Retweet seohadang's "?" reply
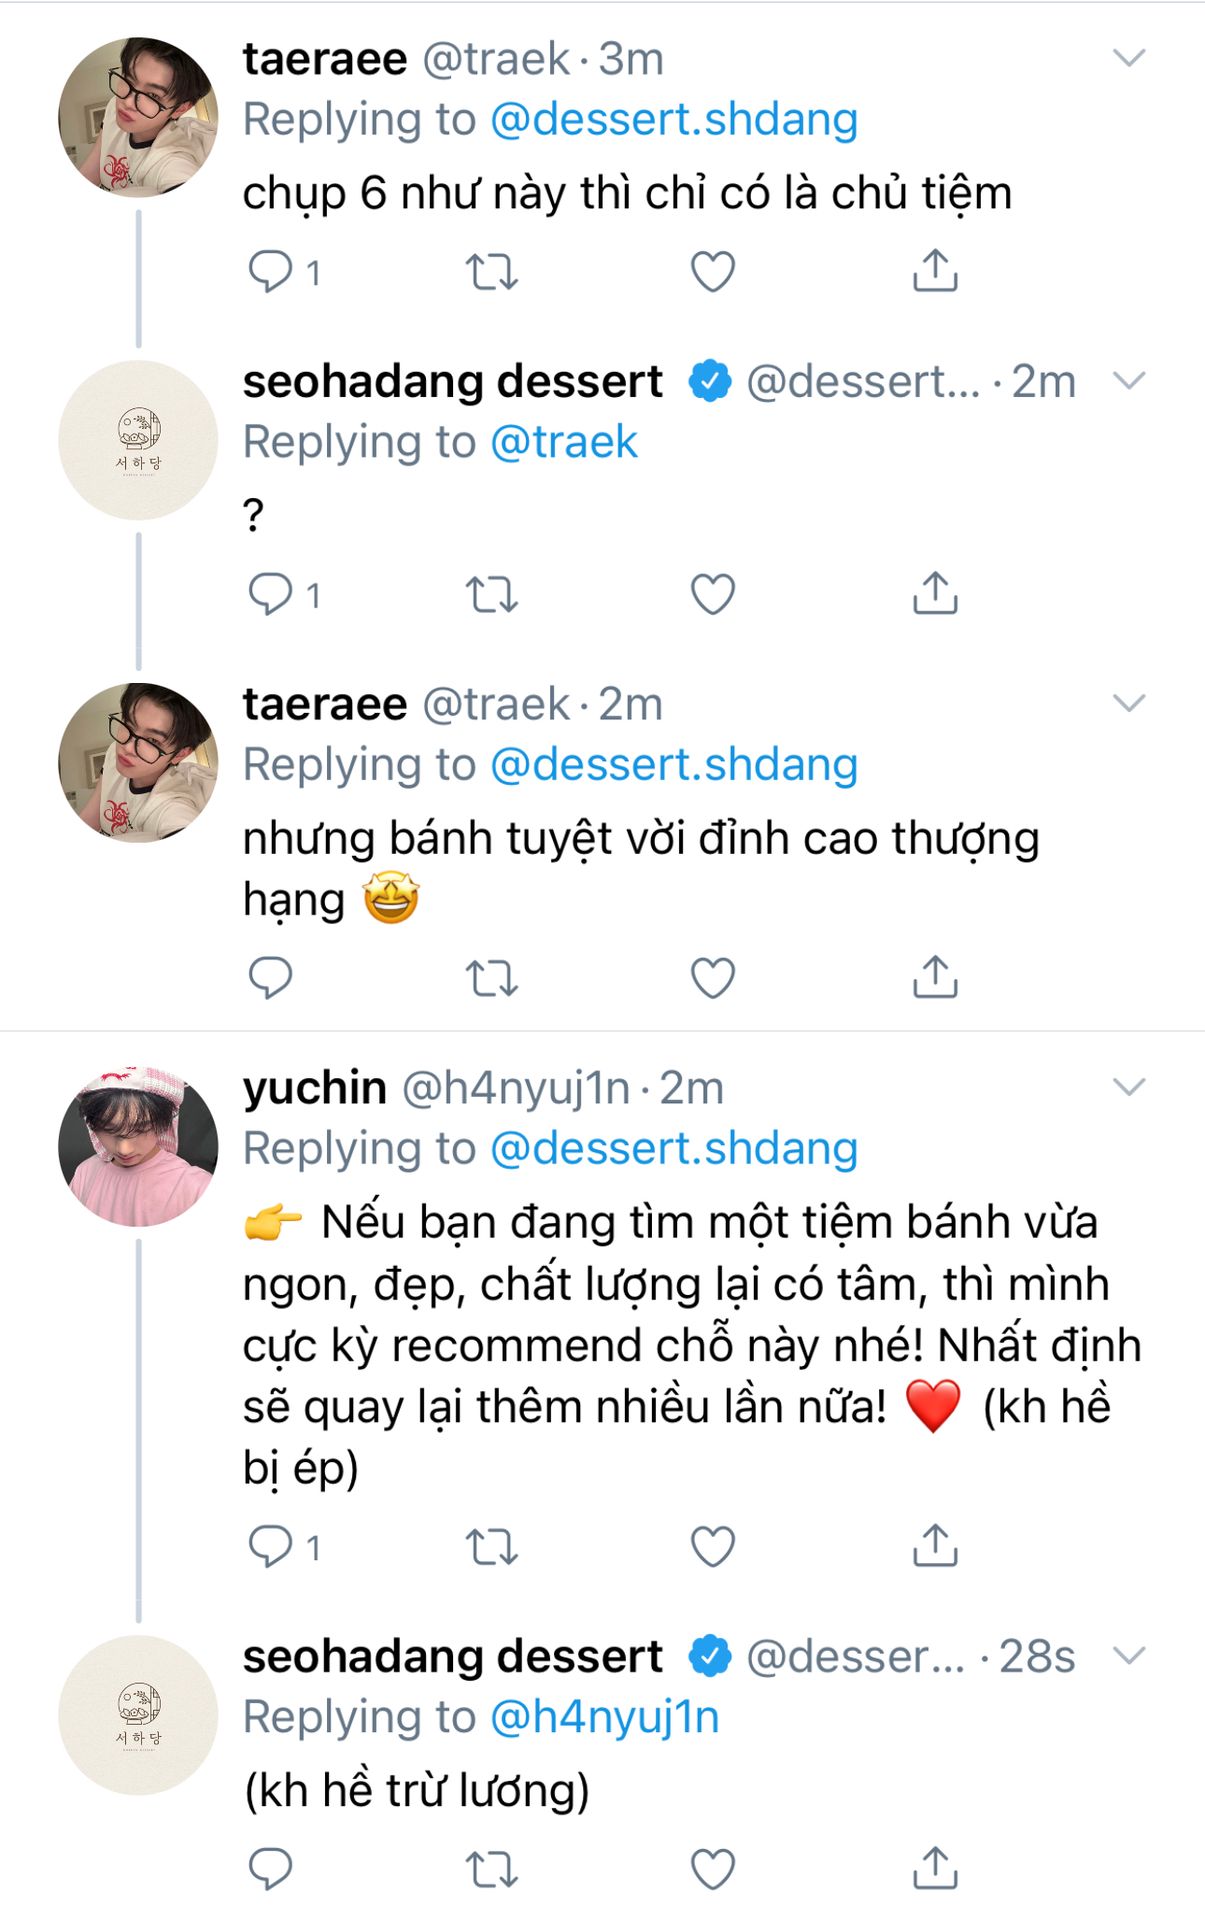The image size is (1205, 1920). pos(492,594)
